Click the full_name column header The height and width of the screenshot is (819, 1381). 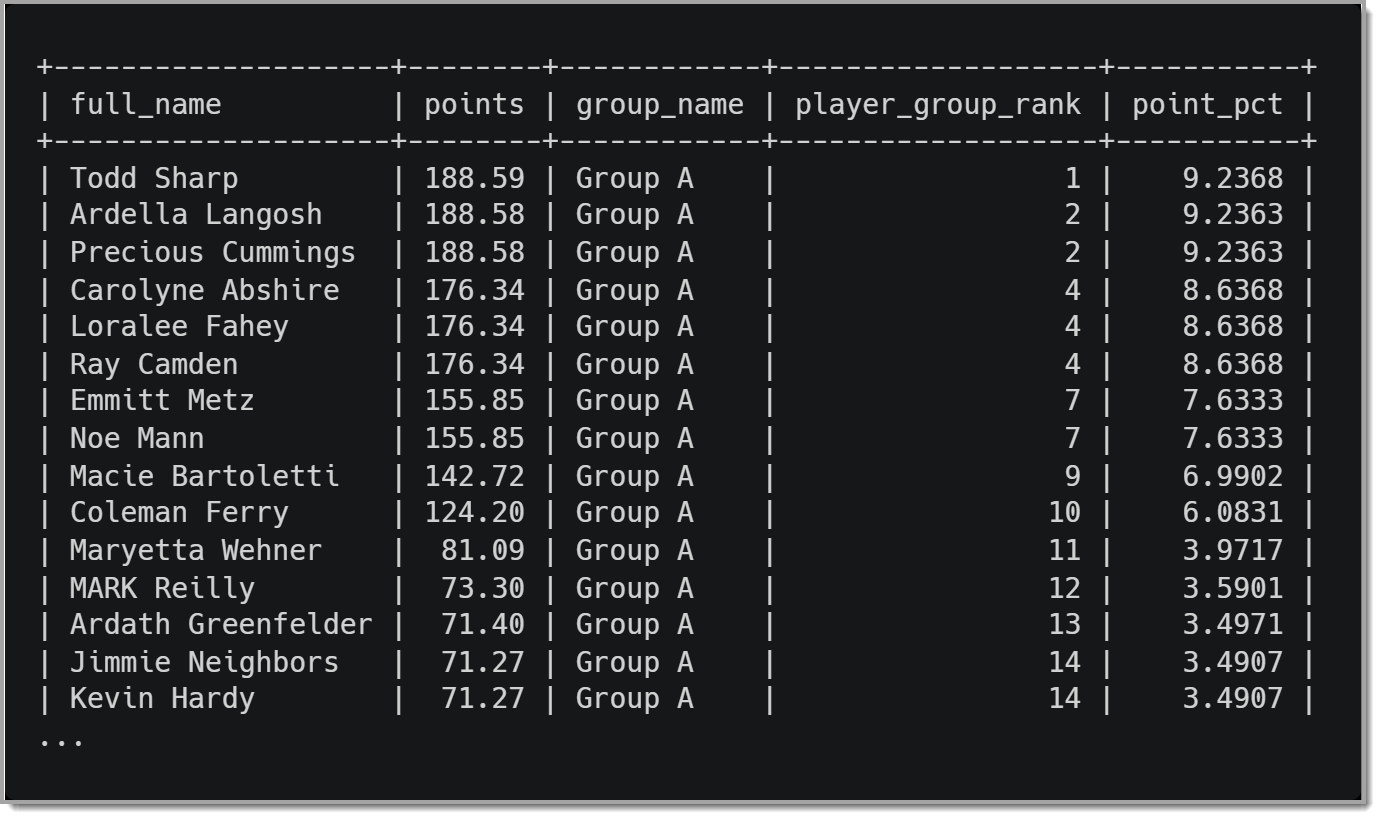[x=146, y=104]
